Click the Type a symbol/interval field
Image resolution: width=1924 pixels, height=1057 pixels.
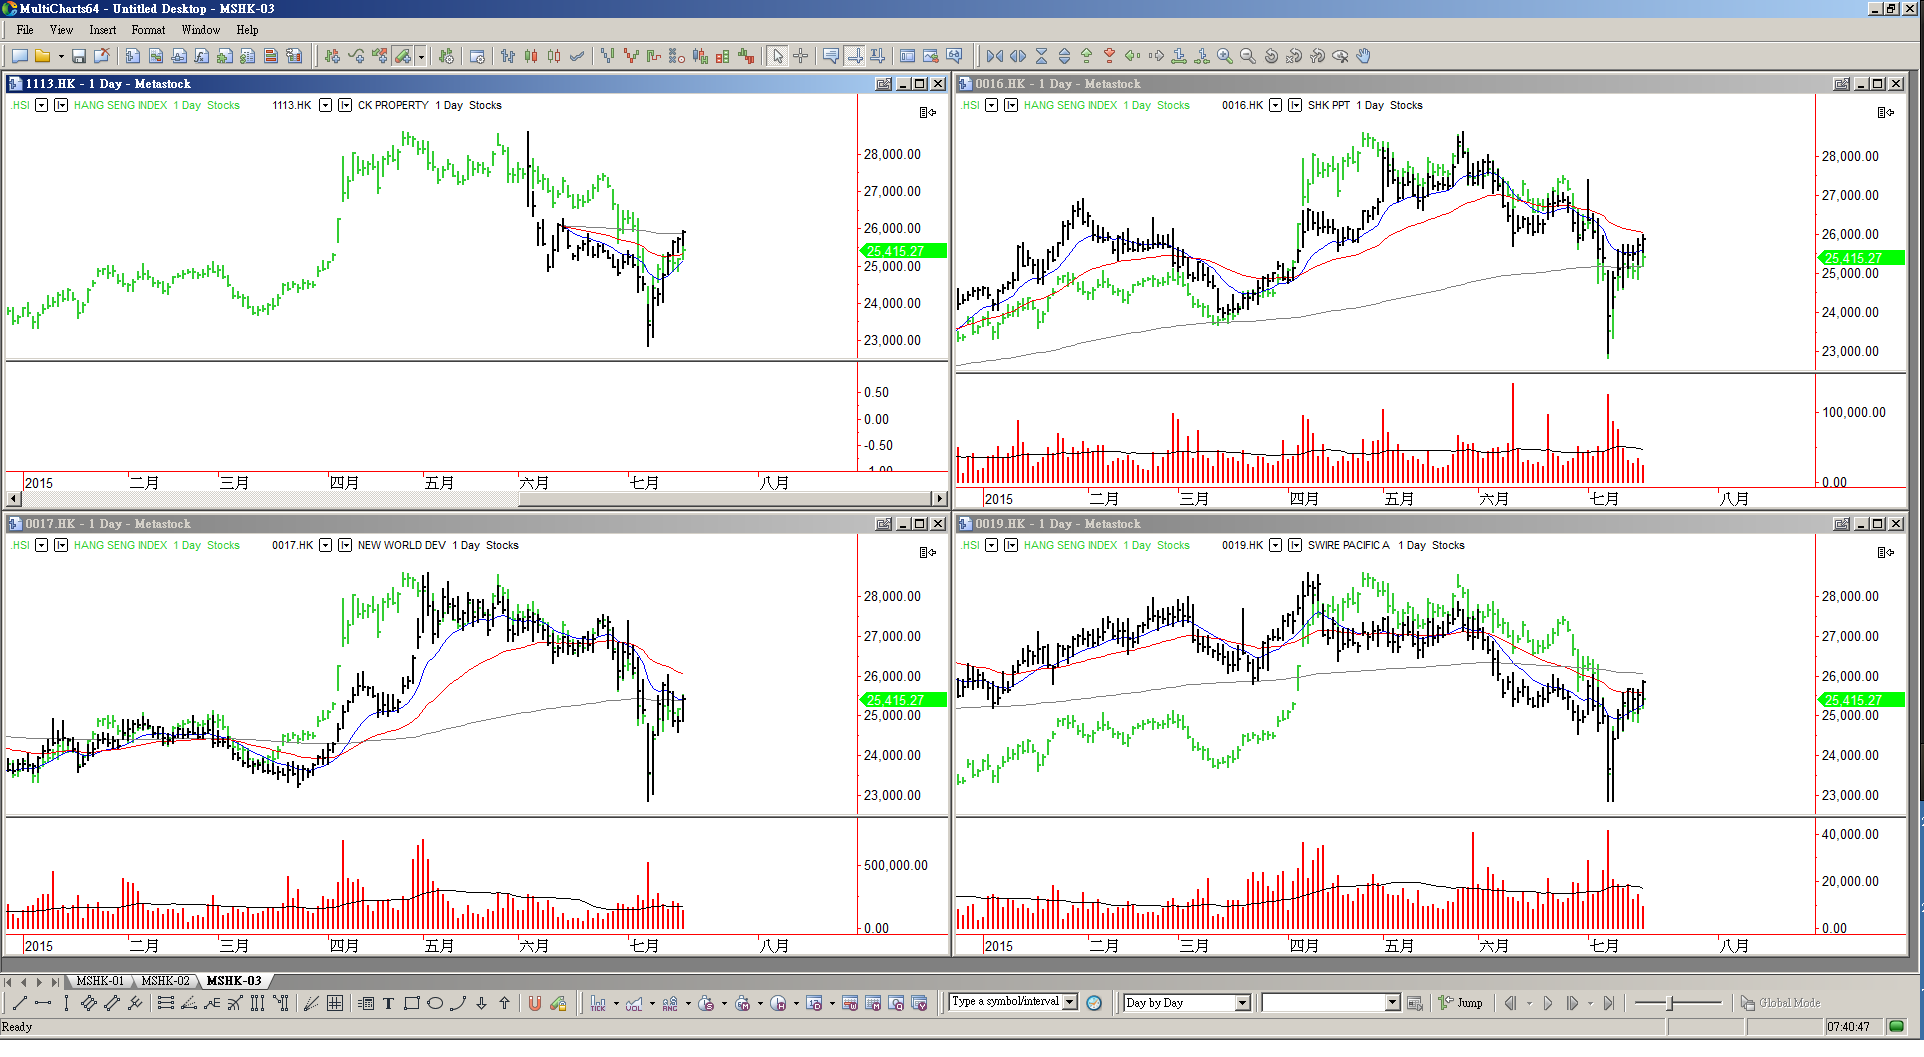coord(1006,1002)
